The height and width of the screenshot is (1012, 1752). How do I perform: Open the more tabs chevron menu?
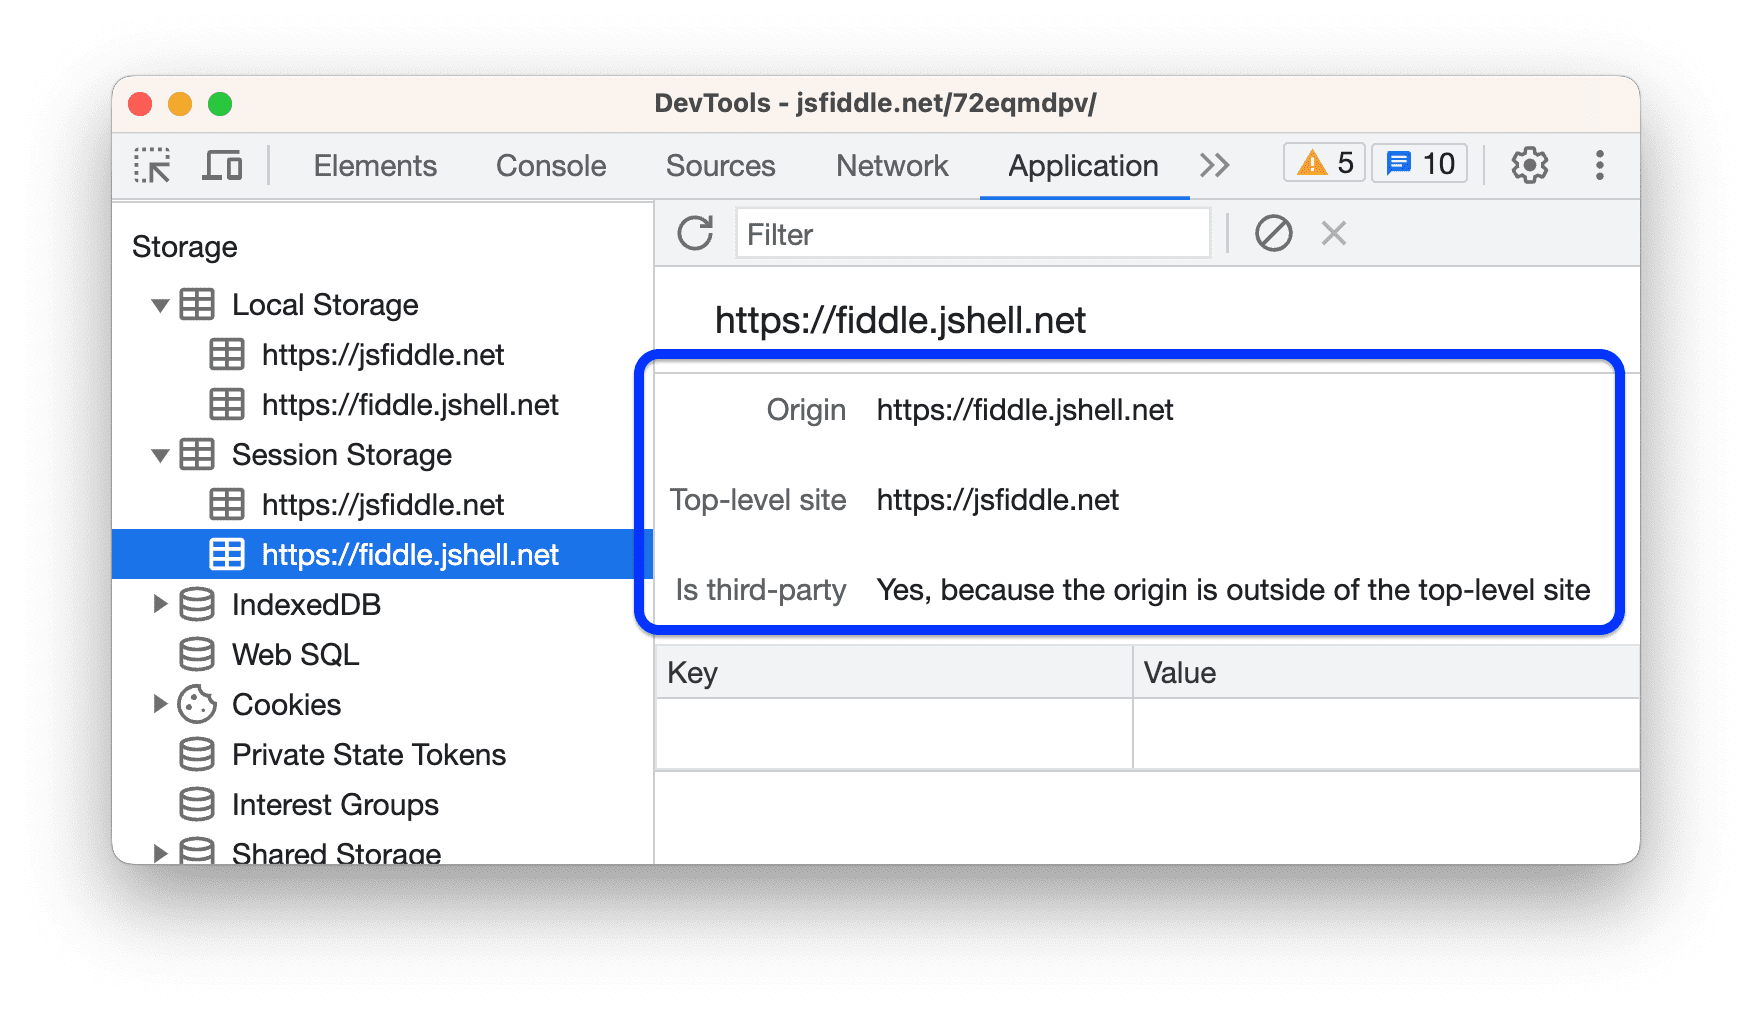[1214, 165]
